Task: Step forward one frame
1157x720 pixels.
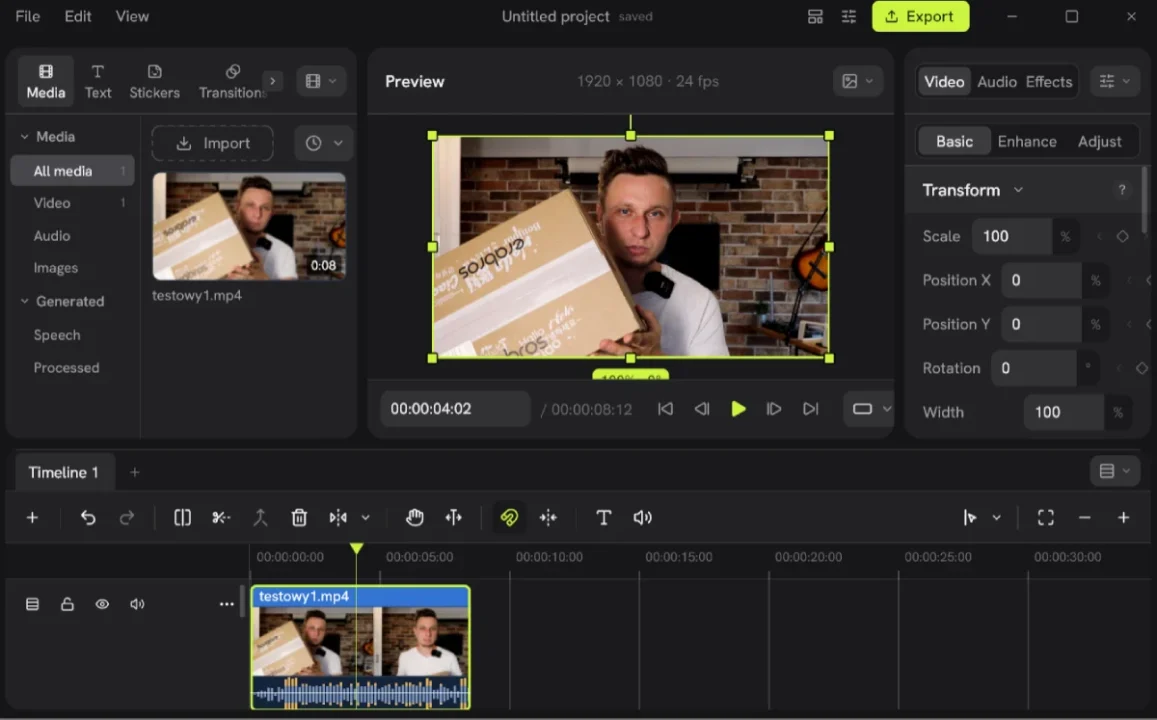Action: (773, 409)
